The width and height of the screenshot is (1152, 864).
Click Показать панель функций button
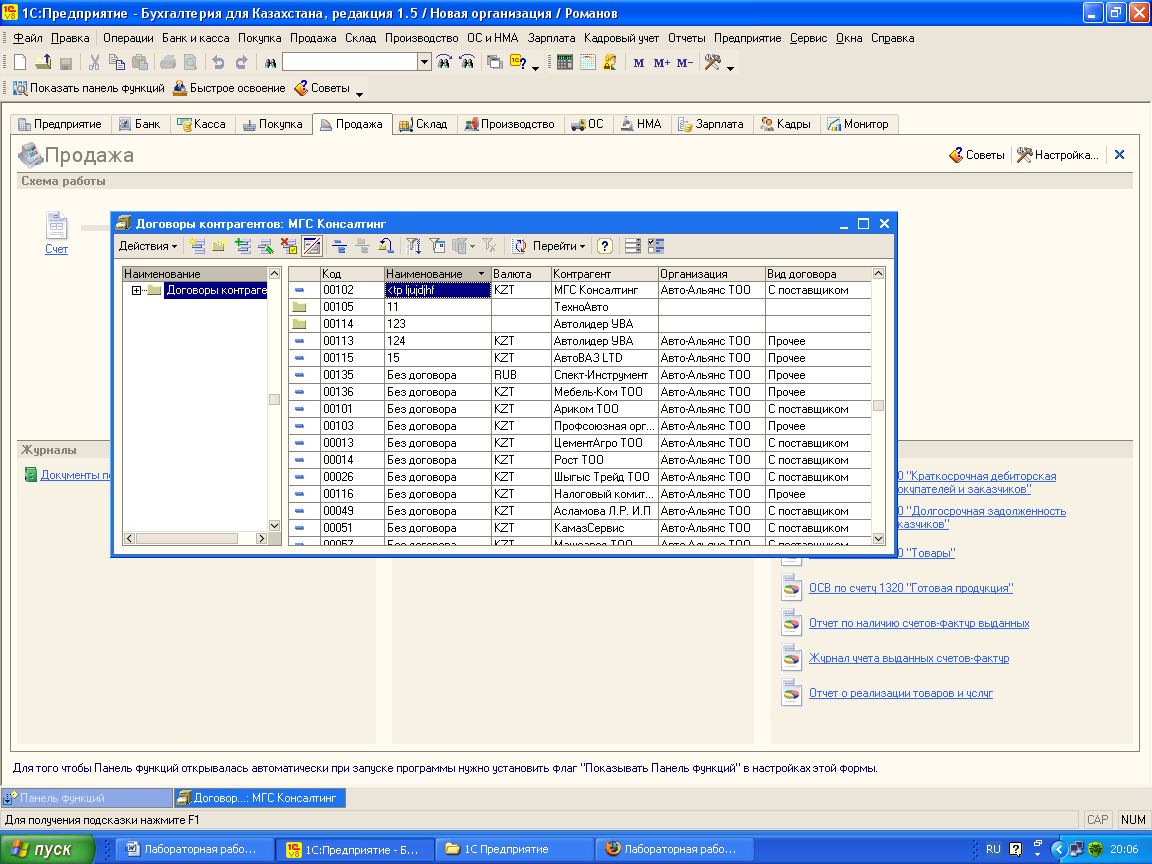click(89, 88)
